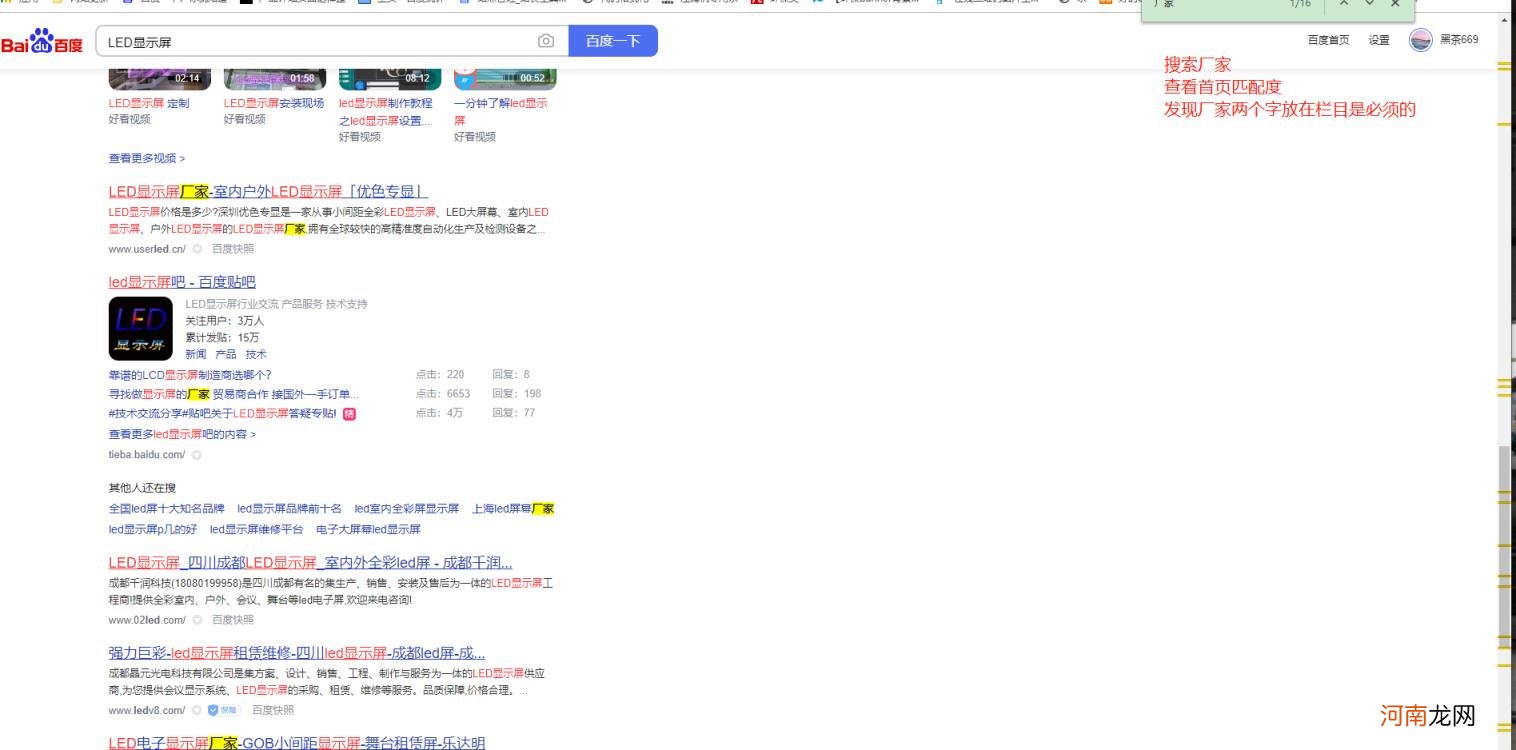The image size is (1516, 750).
Task: Open 百度快照 for userled.cn result
Action: [x=233, y=249]
